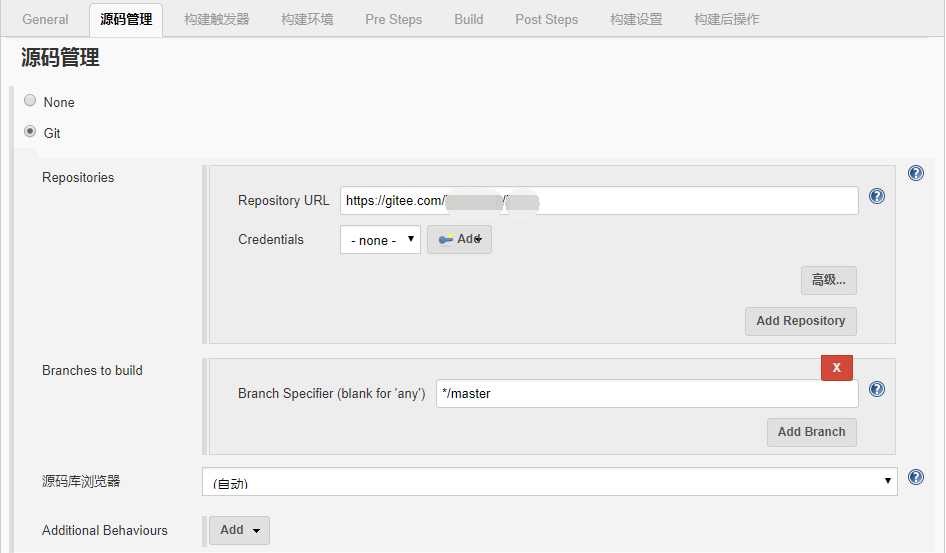Open help for the Repository URL field
946x553 pixels.
pyautogui.click(x=877, y=196)
